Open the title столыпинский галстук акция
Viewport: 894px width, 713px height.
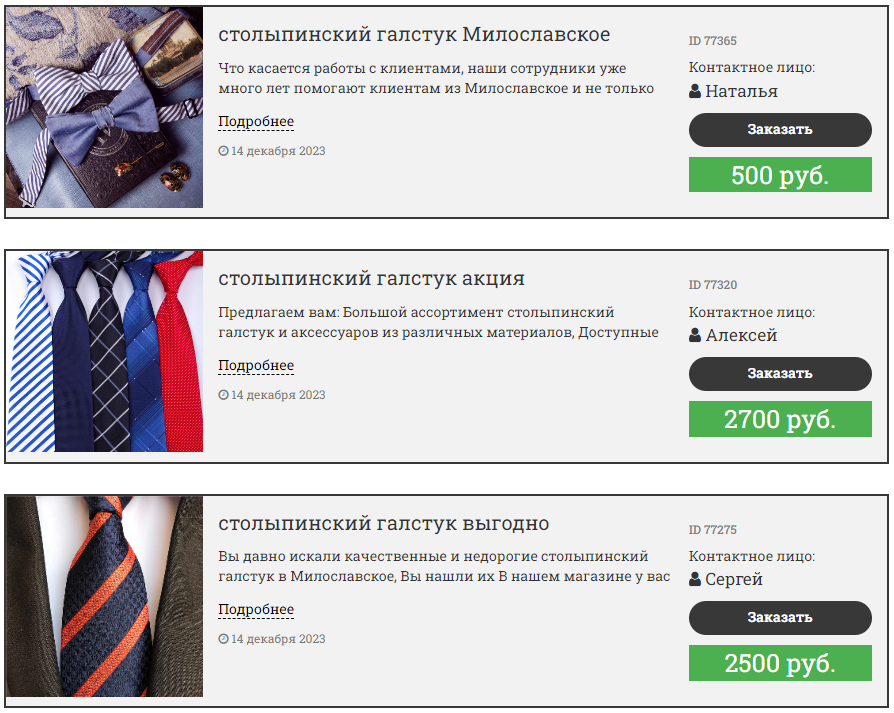(371, 279)
